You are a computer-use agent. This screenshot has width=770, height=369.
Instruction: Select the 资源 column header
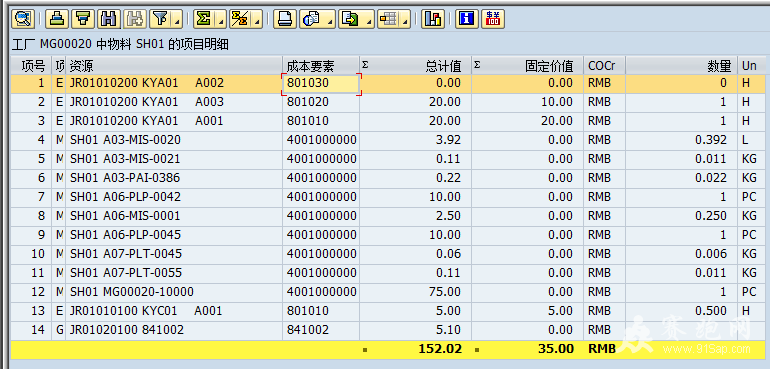click(174, 65)
